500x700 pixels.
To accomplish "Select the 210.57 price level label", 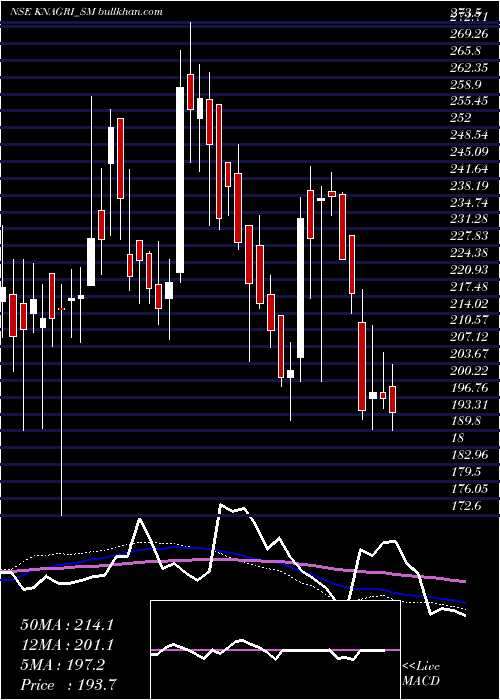I will click(468, 321).
